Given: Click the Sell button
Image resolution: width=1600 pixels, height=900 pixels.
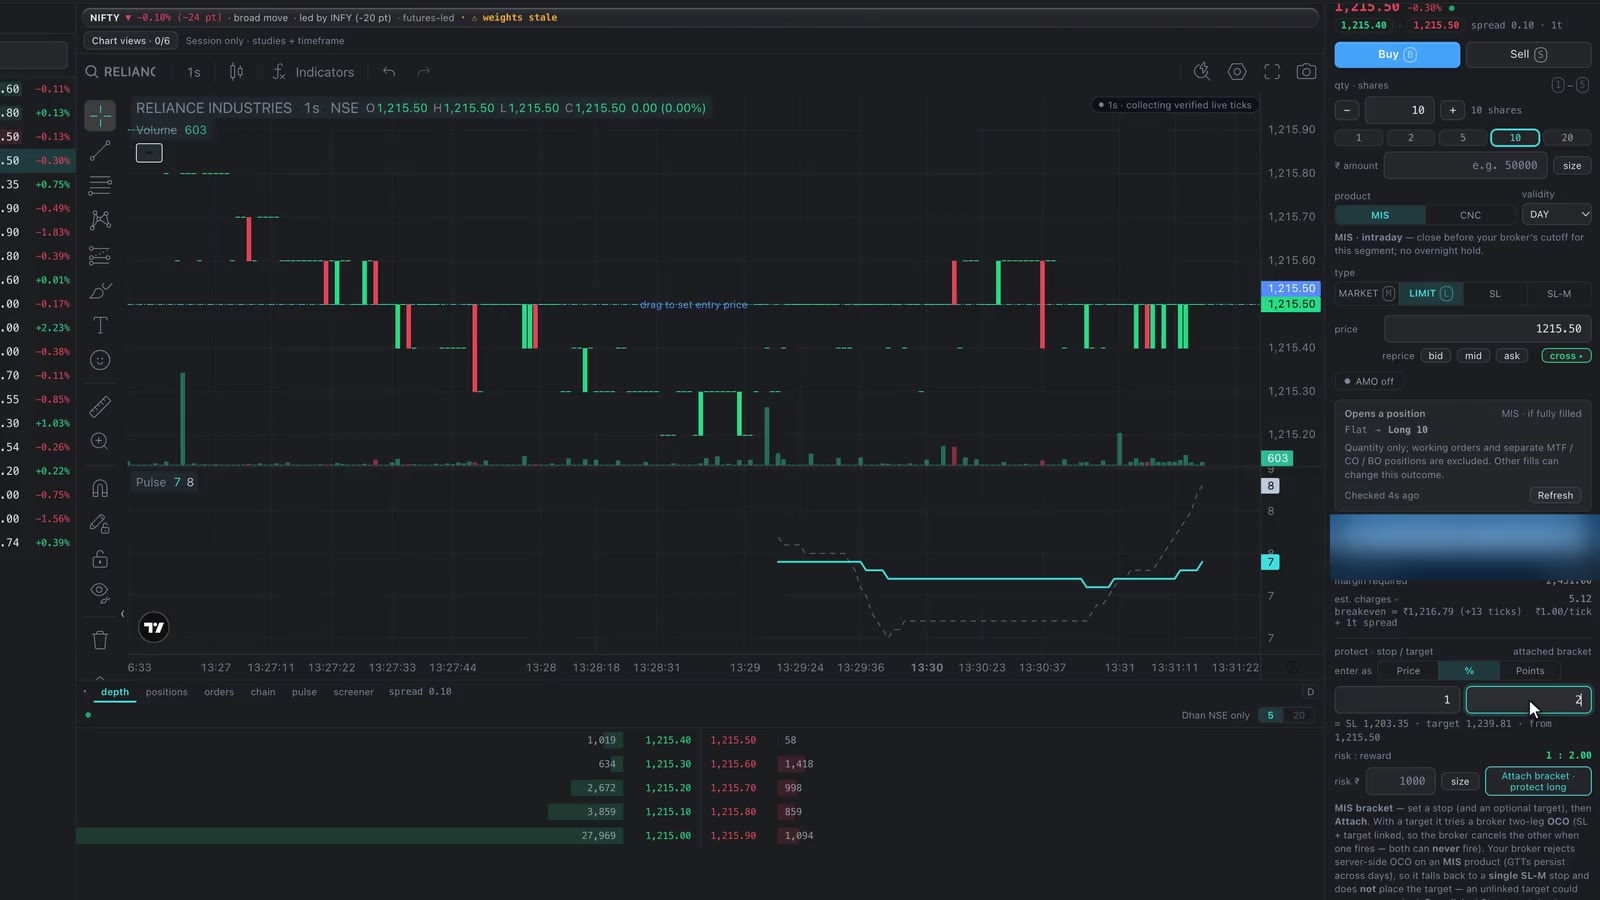Looking at the screenshot, I should click(1528, 54).
